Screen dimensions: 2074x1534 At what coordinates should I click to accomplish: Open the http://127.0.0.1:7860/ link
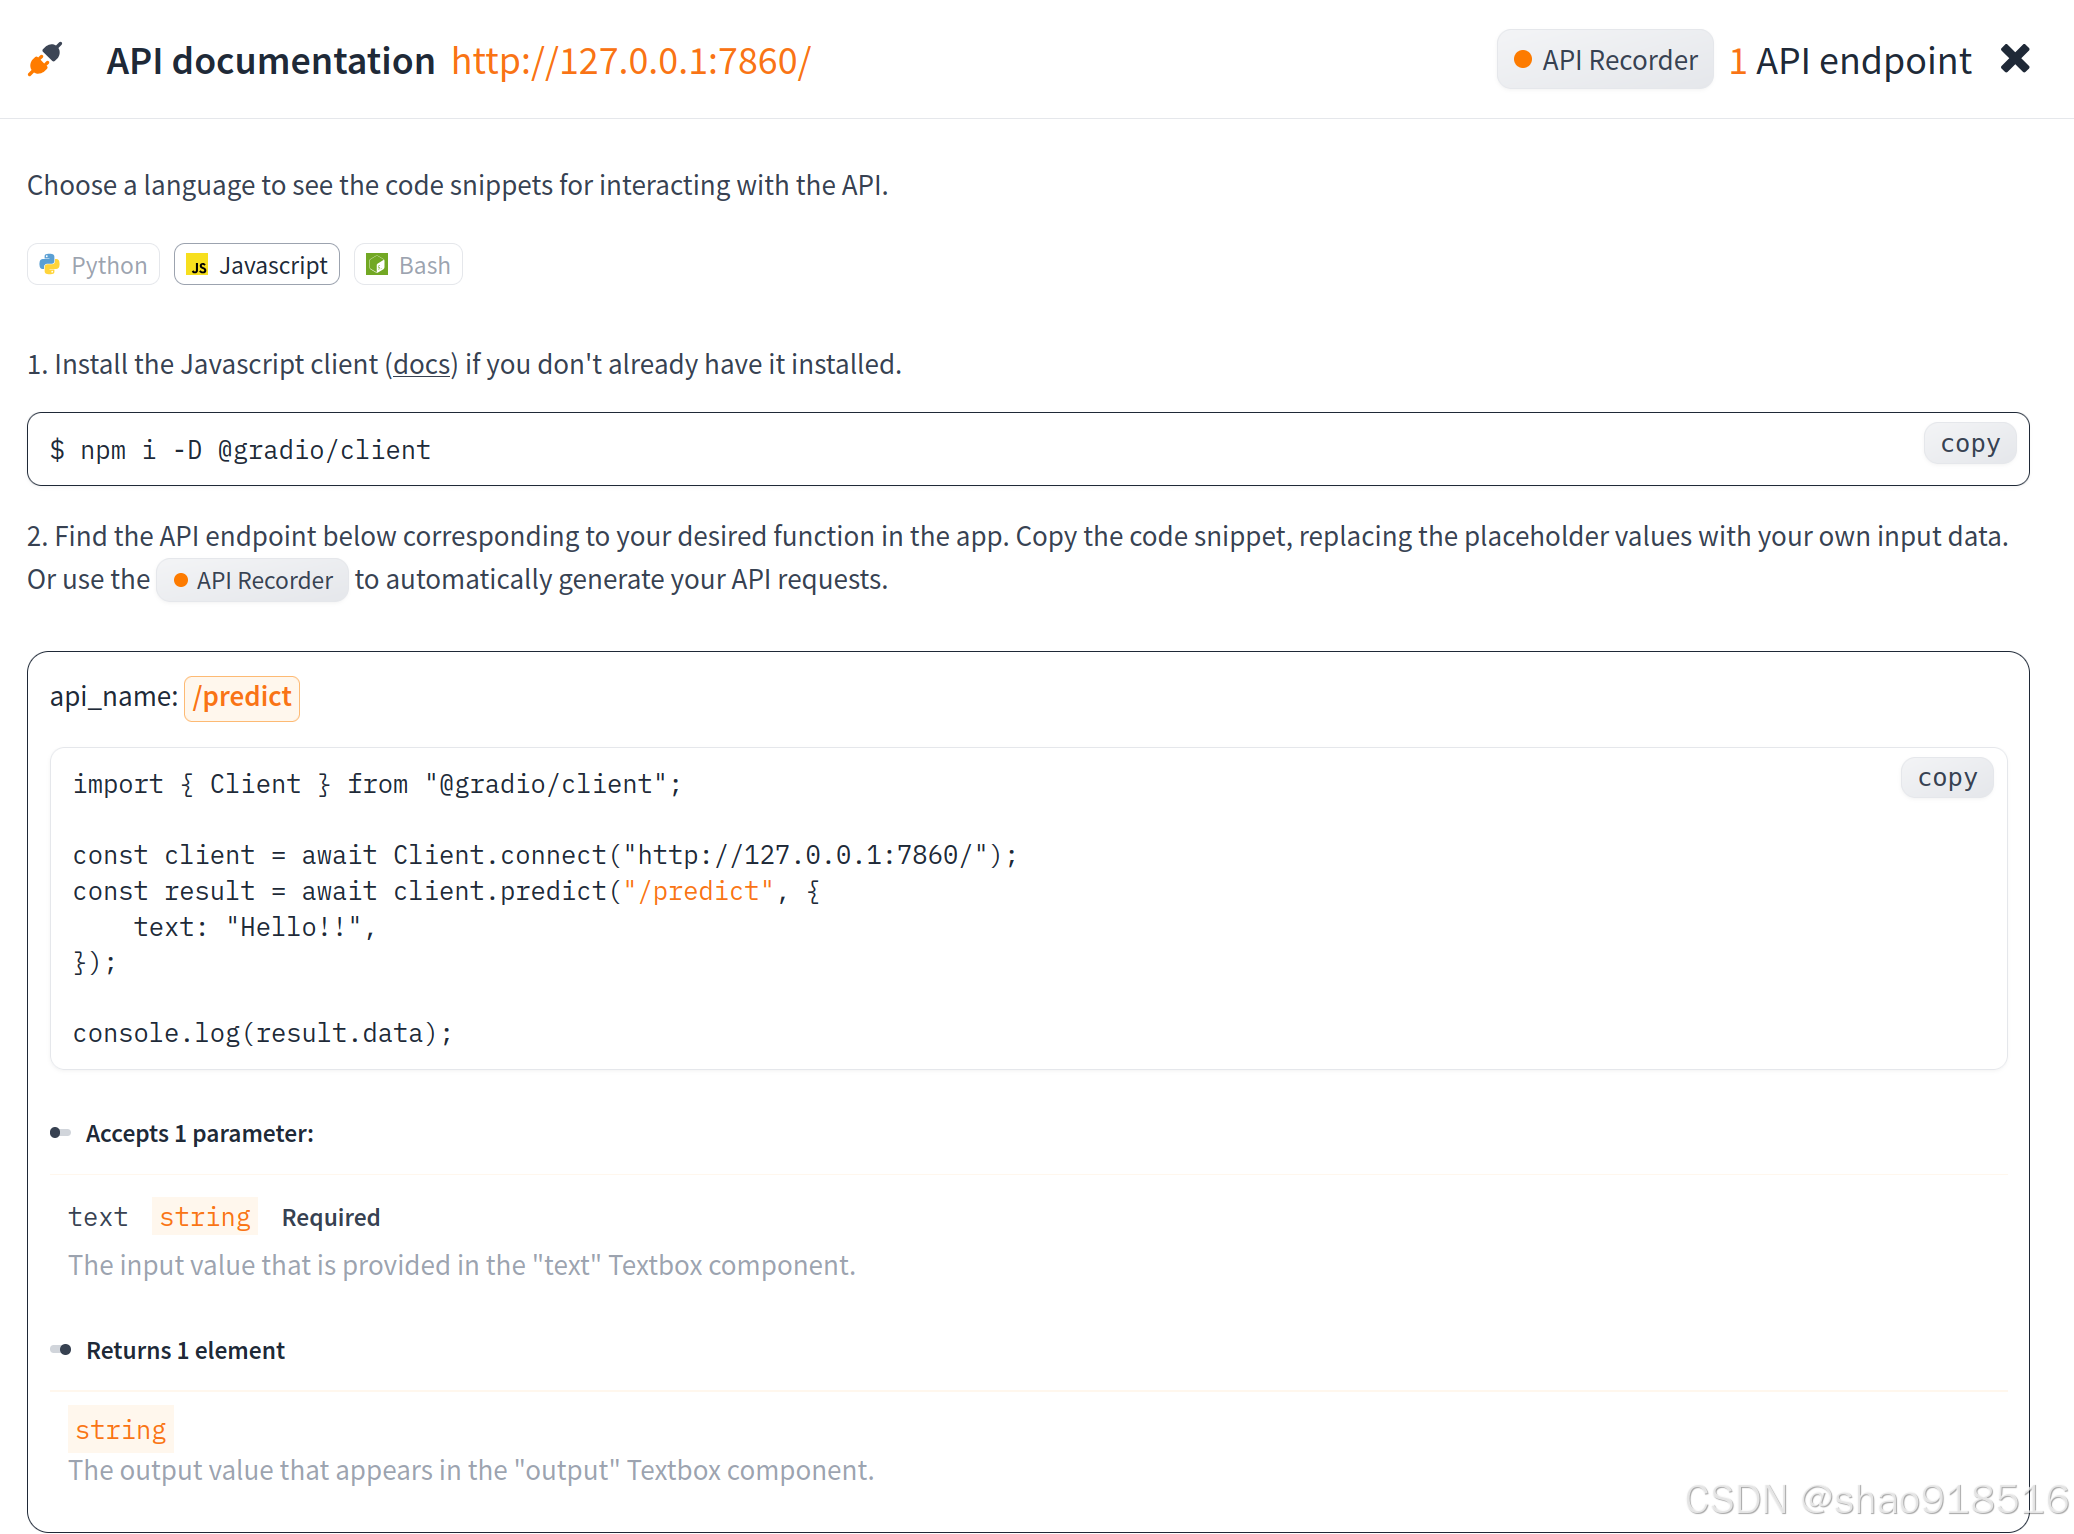631,61
